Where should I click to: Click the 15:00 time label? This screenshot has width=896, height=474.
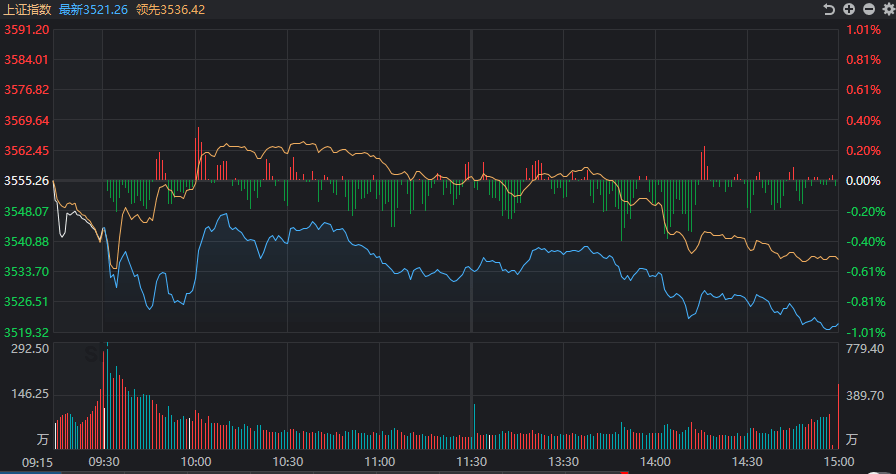[839, 461]
